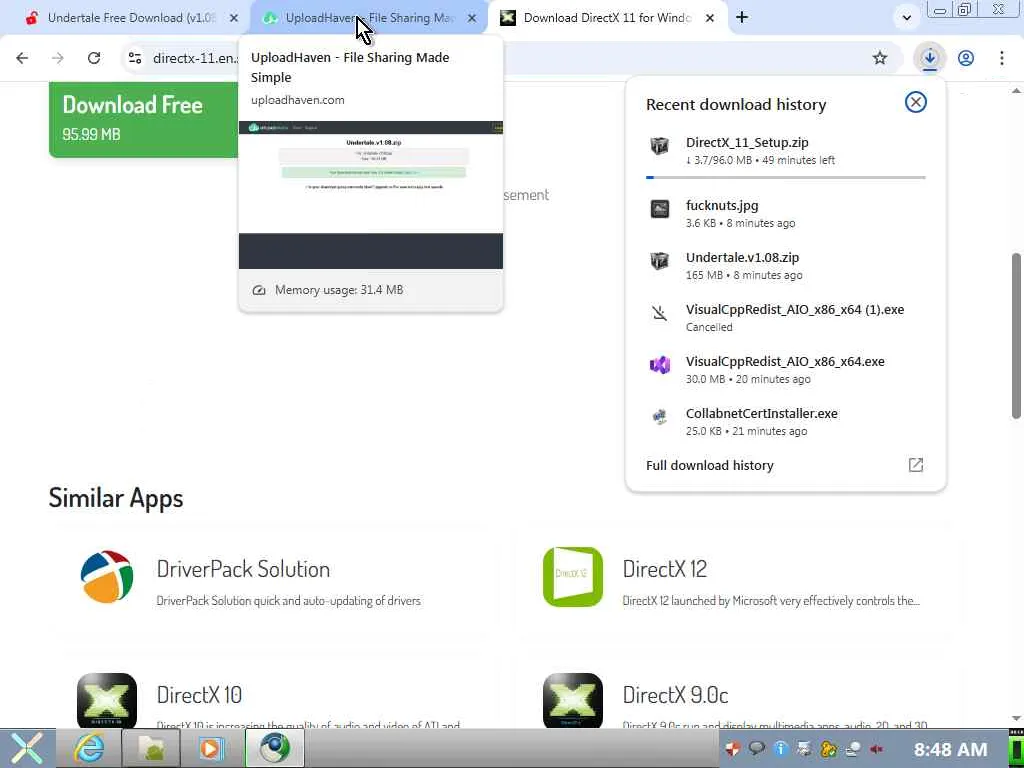Screen dimensions: 1024x768
Task: Select the Download DirectX 11 for Windows tab
Action: pyautogui.click(x=607, y=18)
